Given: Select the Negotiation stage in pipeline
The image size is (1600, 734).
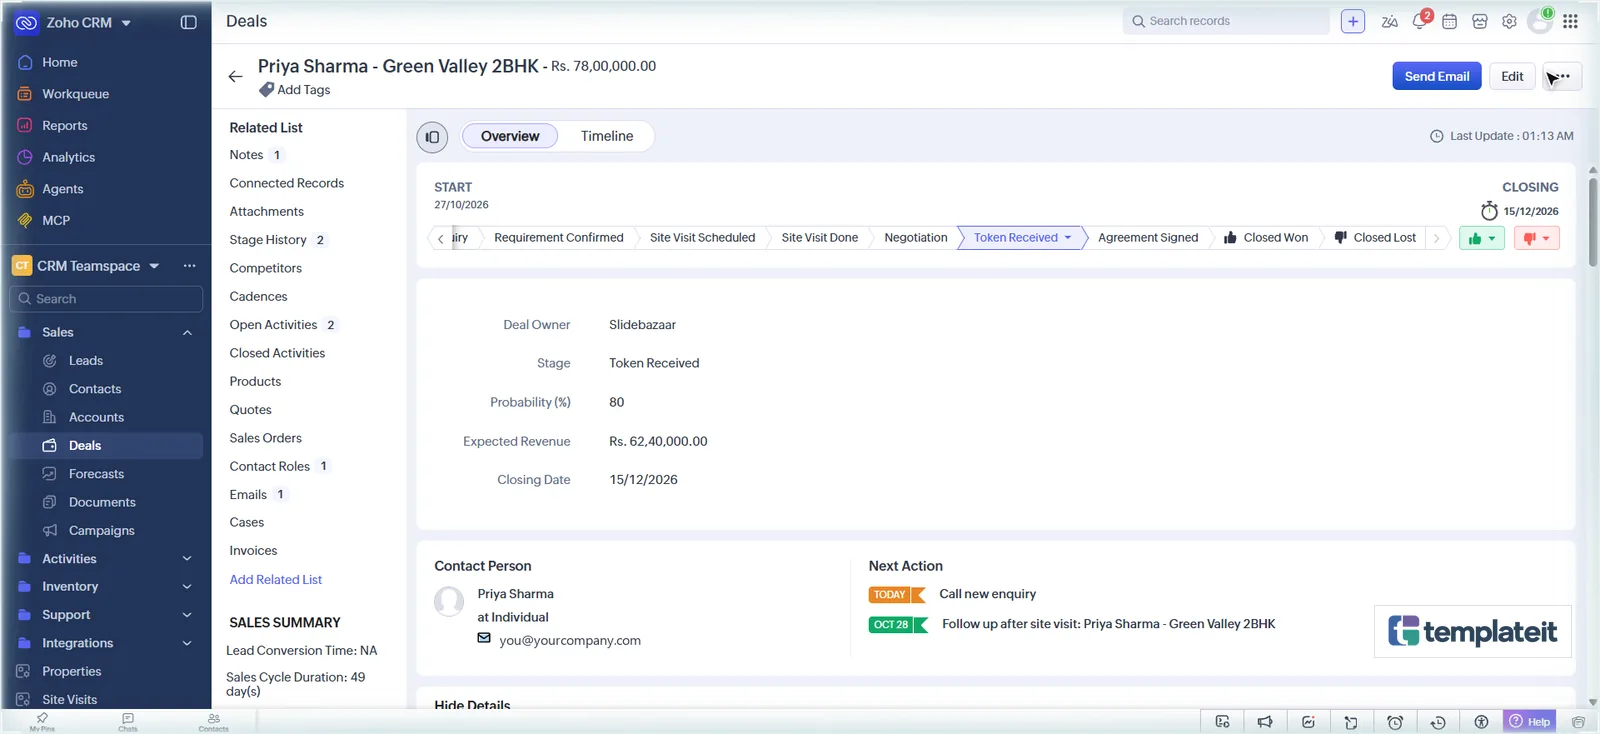Looking at the screenshot, I should pyautogui.click(x=916, y=238).
